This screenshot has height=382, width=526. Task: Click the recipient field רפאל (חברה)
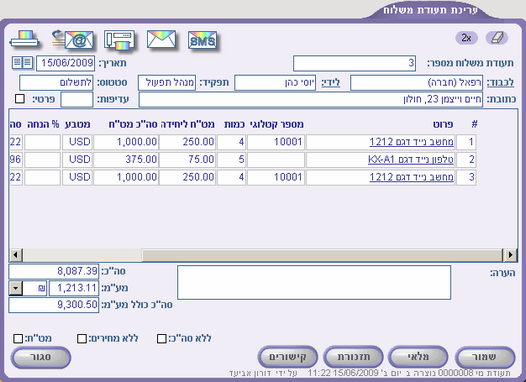[x=417, y=83]
